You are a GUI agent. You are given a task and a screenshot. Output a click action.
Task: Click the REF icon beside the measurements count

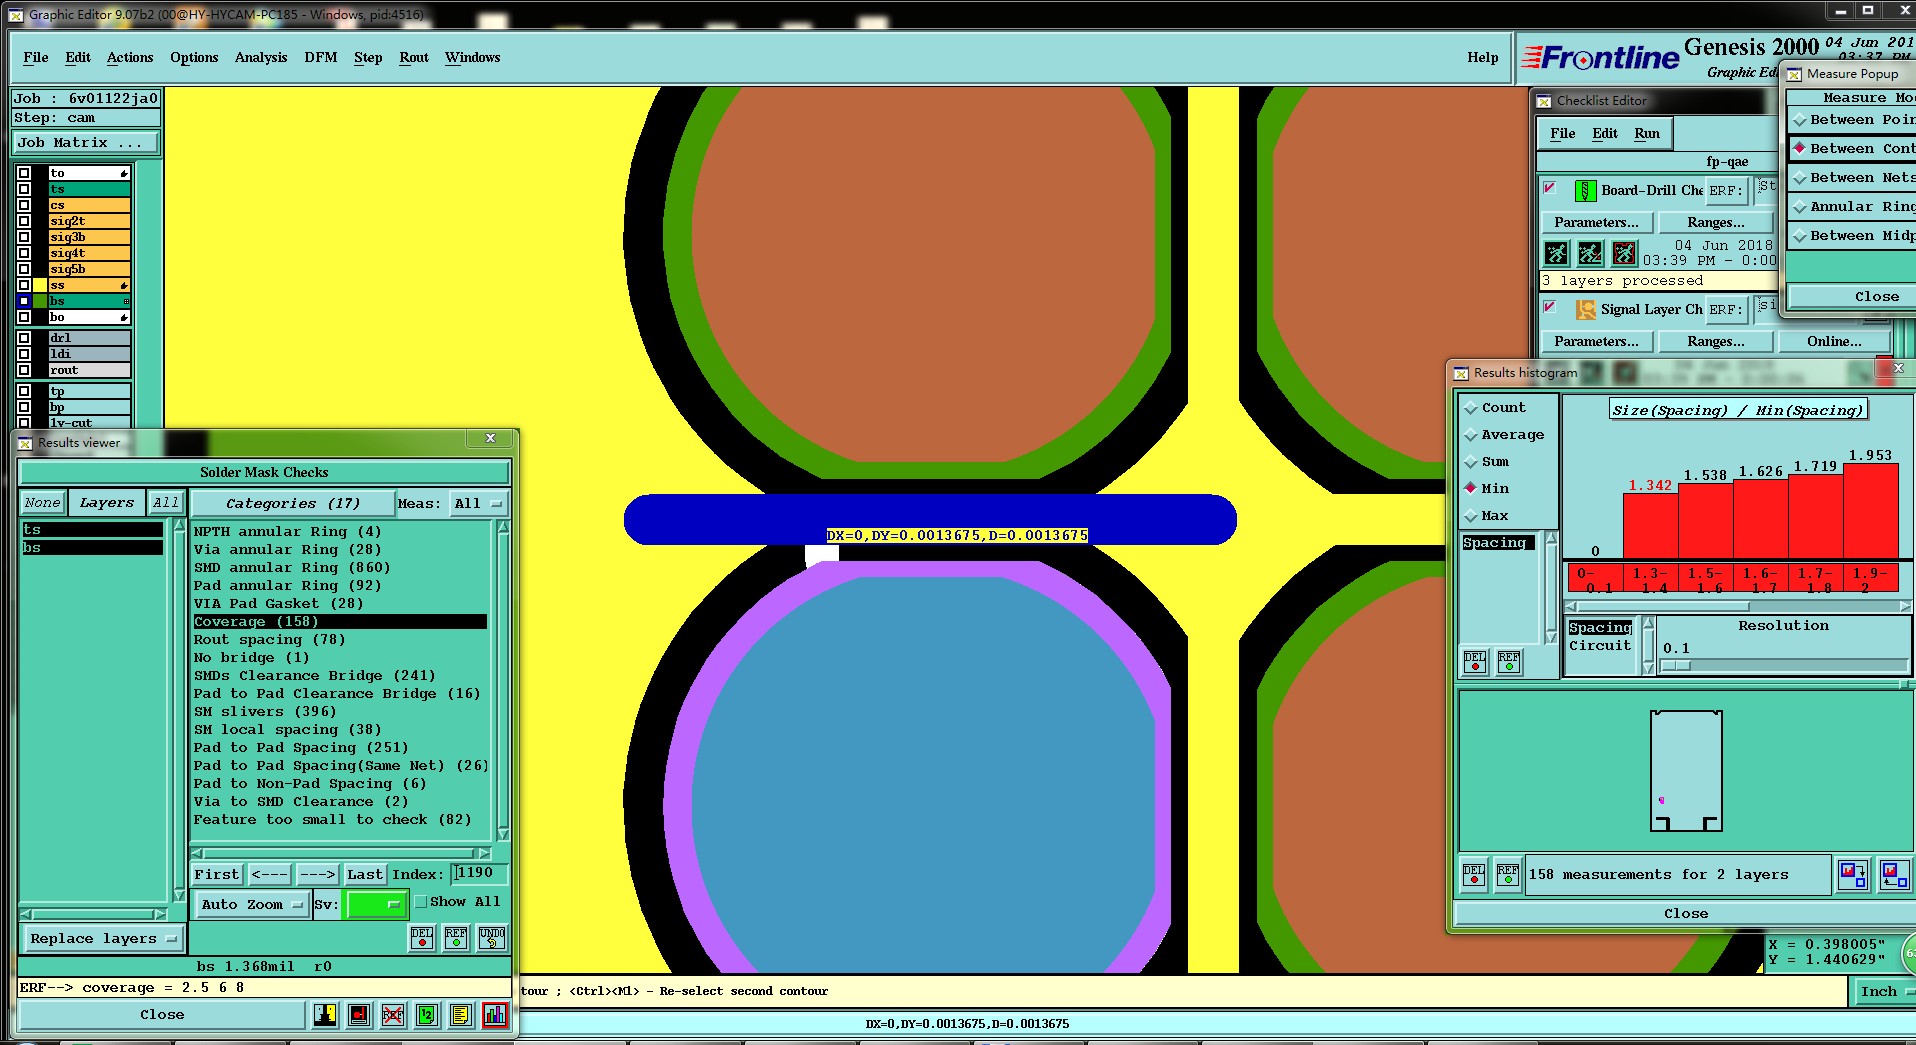tap(1508, 874)
